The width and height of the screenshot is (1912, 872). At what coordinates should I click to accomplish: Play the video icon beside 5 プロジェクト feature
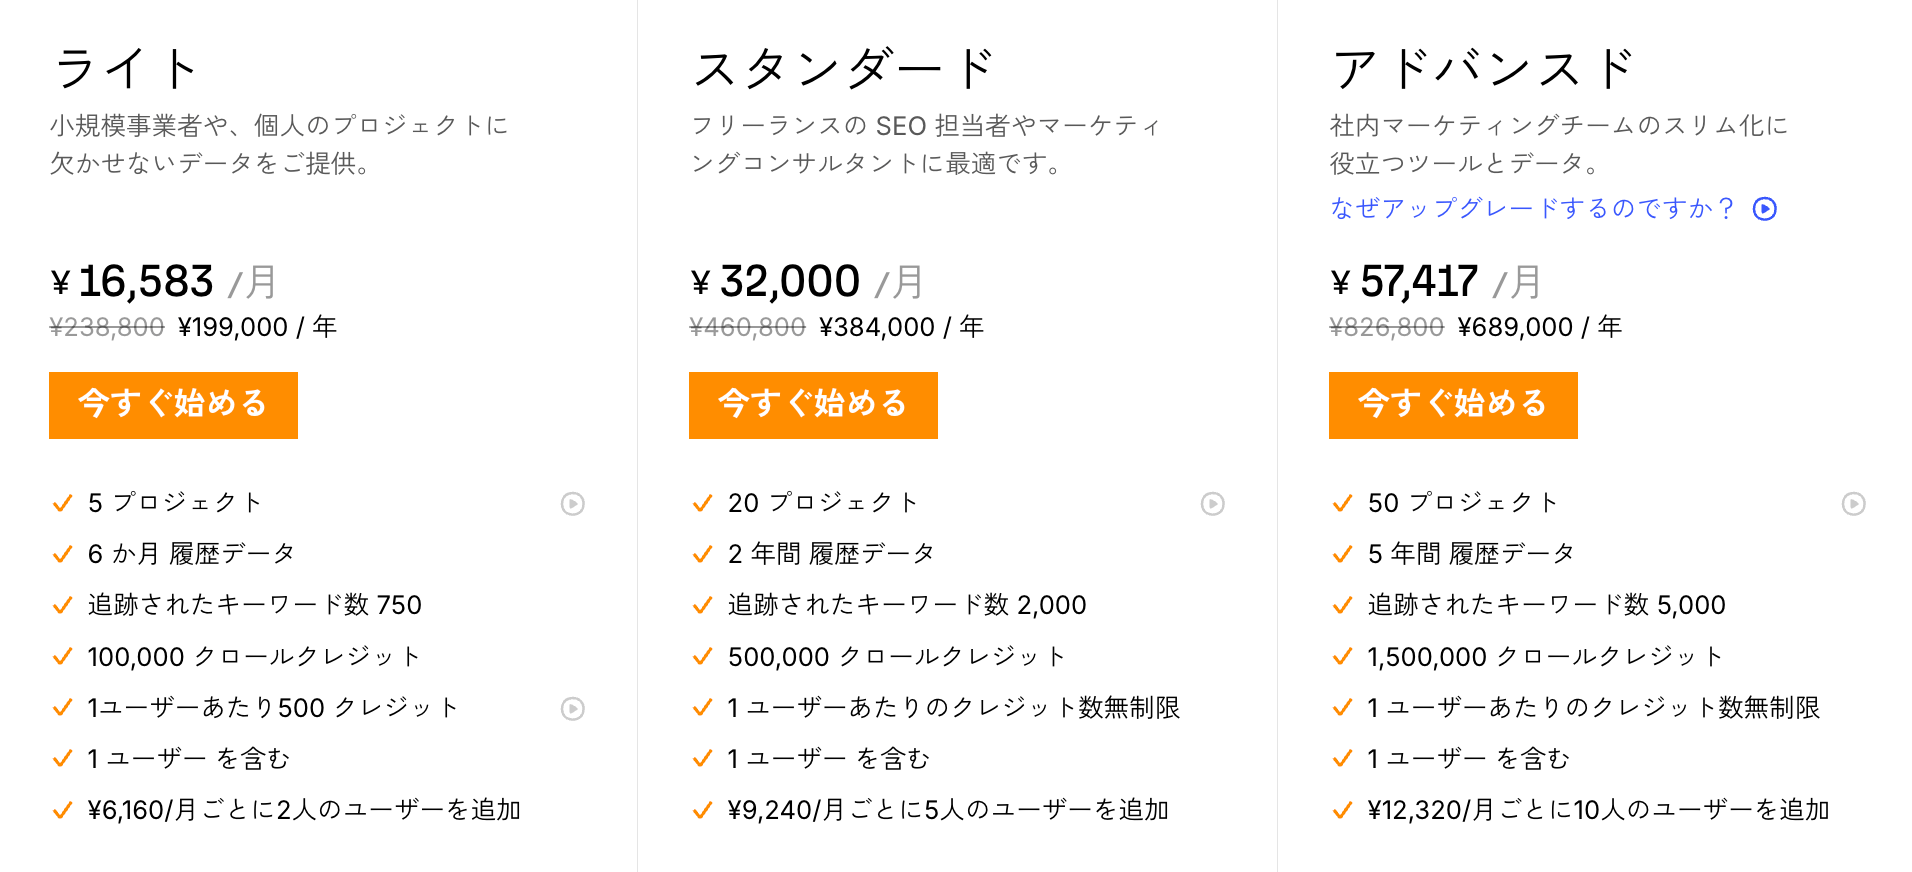pos(573,505)
